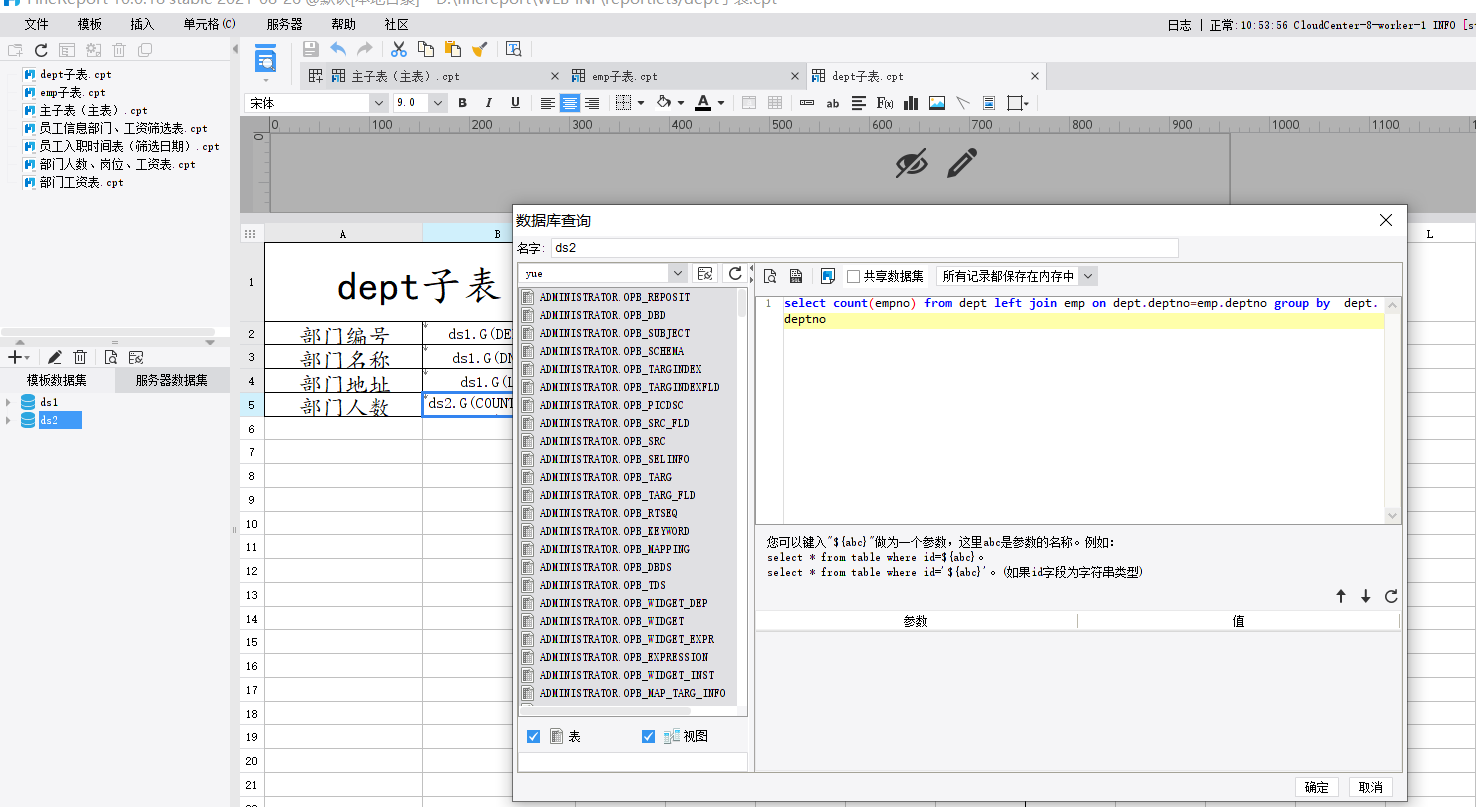Click the Copy icon in main toolbar
Viewport: 1476px width, 807px height.
(426, 49)
